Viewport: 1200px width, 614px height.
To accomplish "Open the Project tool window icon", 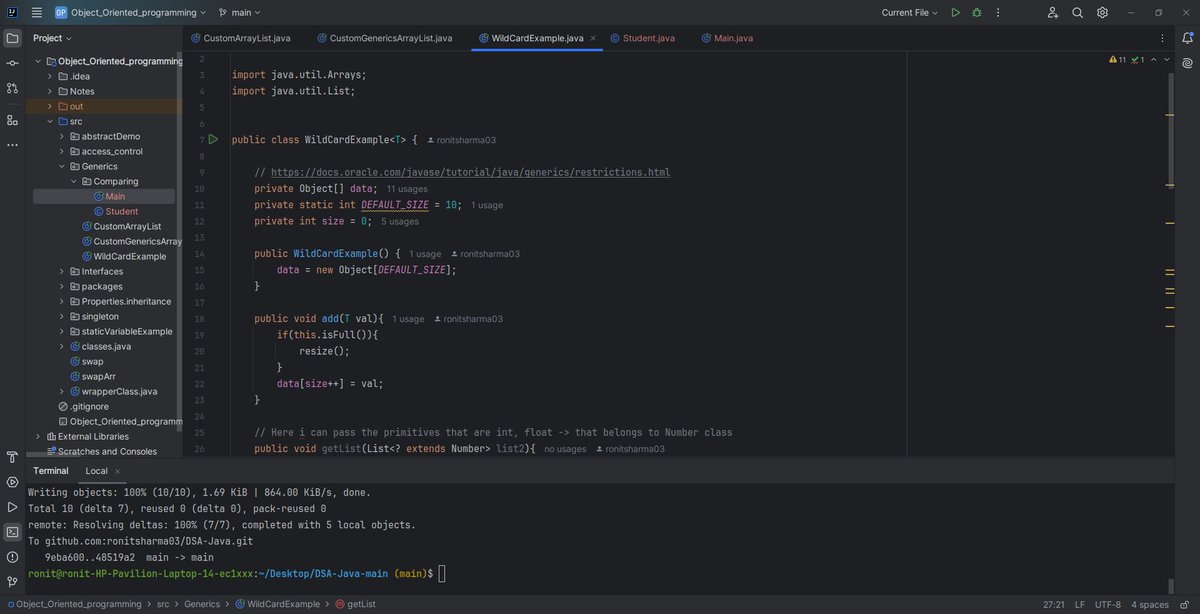I will tap(12, 38).
